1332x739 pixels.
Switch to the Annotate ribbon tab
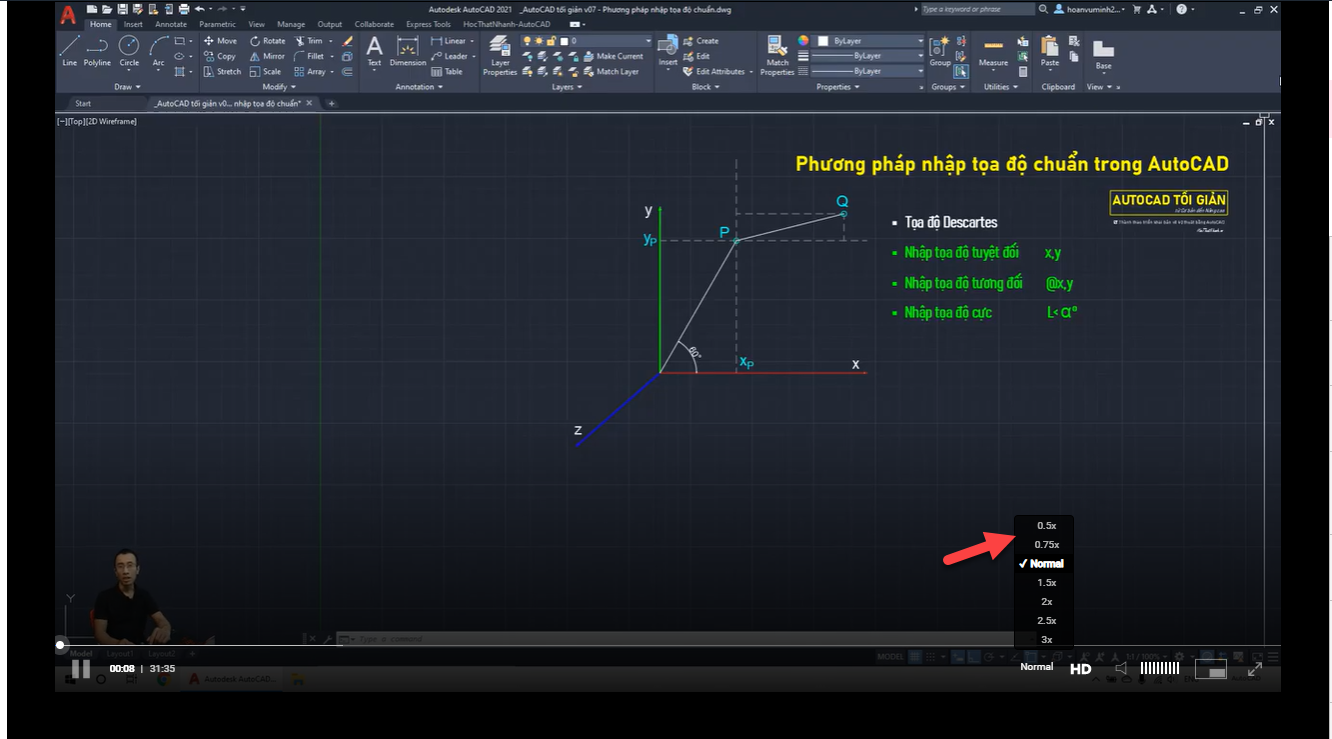click(171, 24)
